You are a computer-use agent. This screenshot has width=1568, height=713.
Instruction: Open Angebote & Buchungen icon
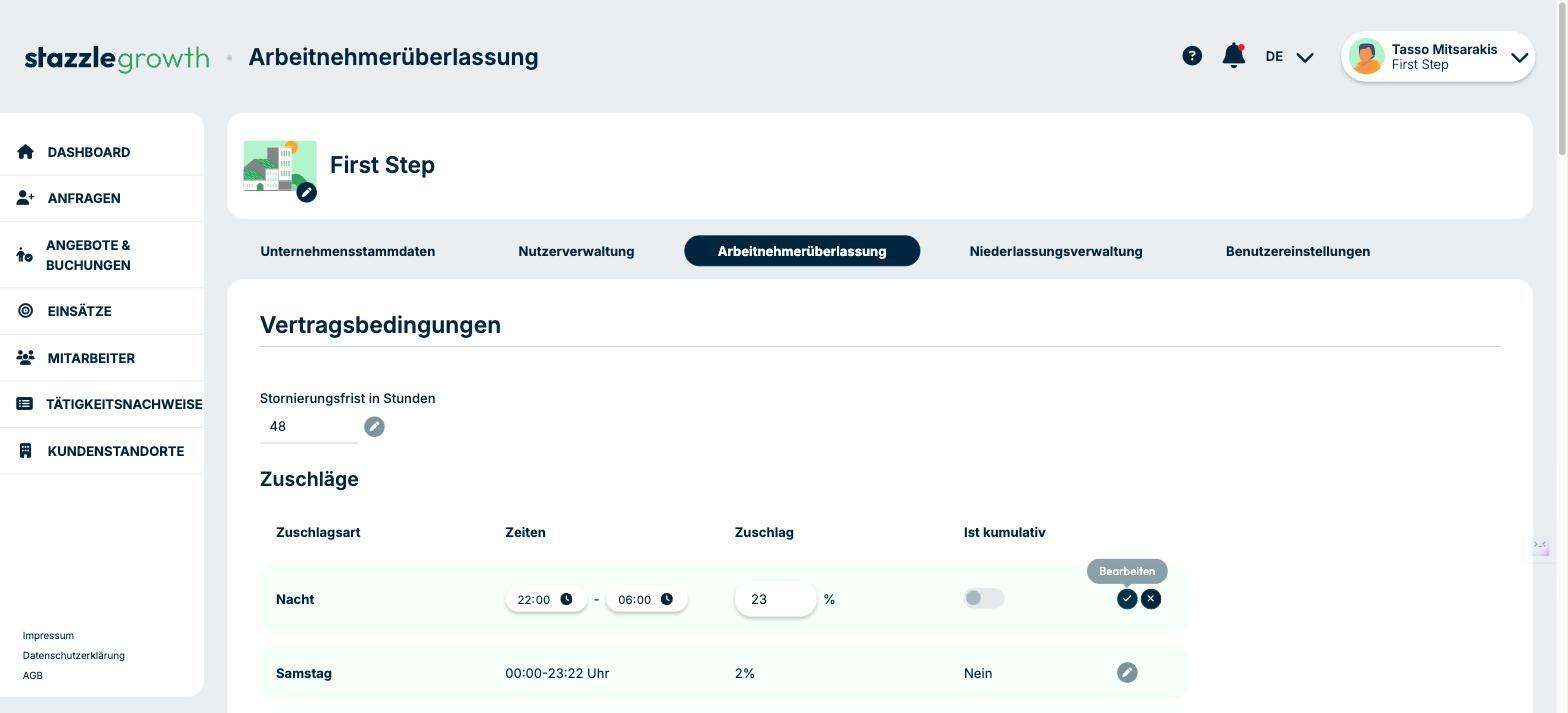point(25,255)
